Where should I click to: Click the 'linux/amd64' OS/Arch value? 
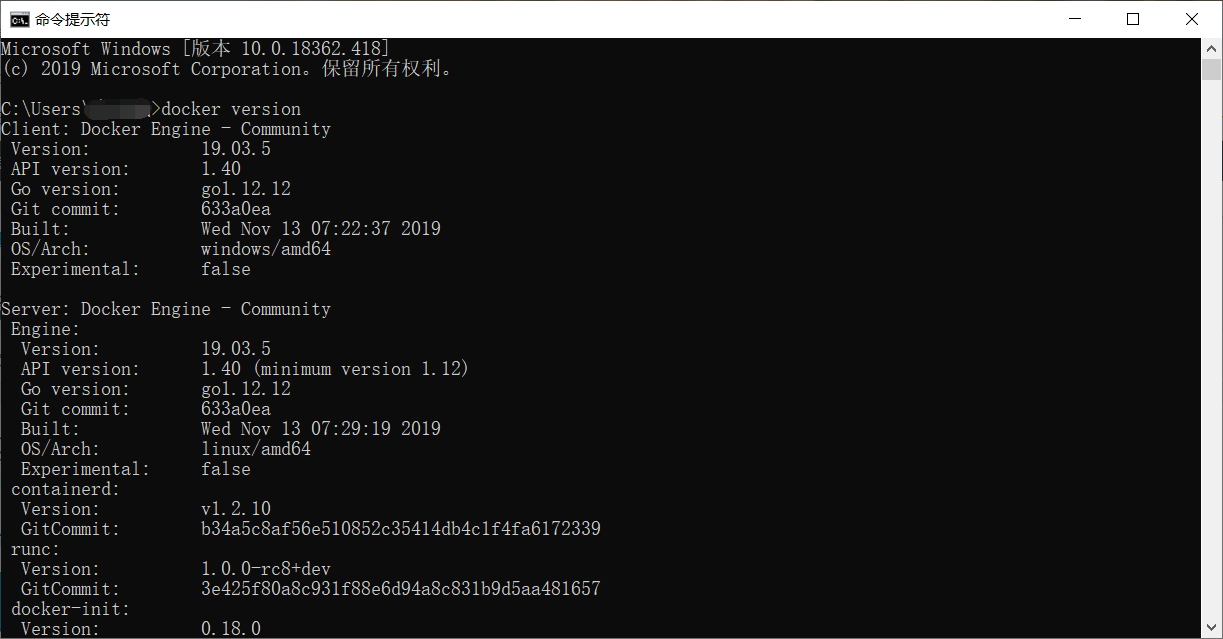click(256, 449)
